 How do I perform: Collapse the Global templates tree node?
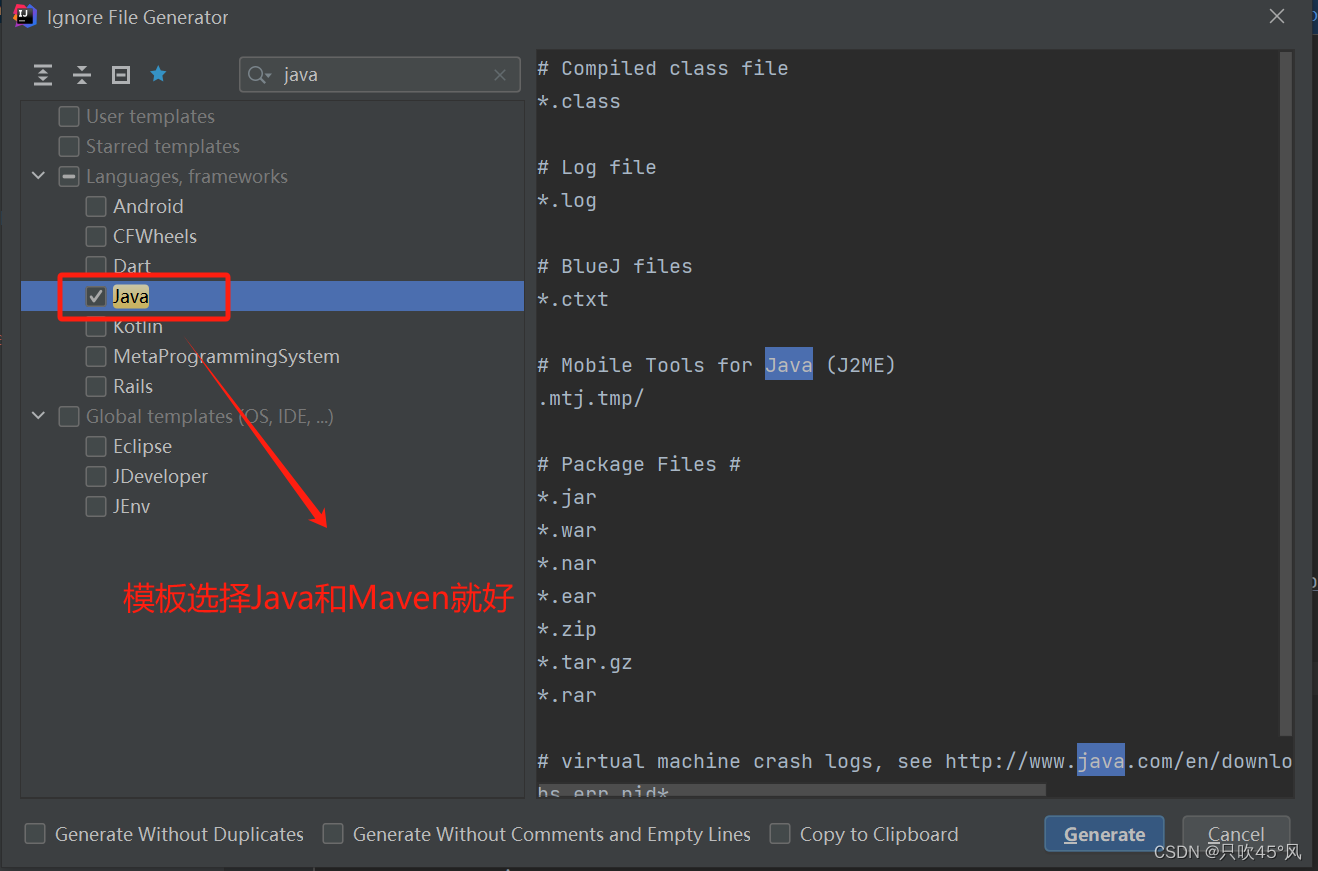click(x=39, y=416)
